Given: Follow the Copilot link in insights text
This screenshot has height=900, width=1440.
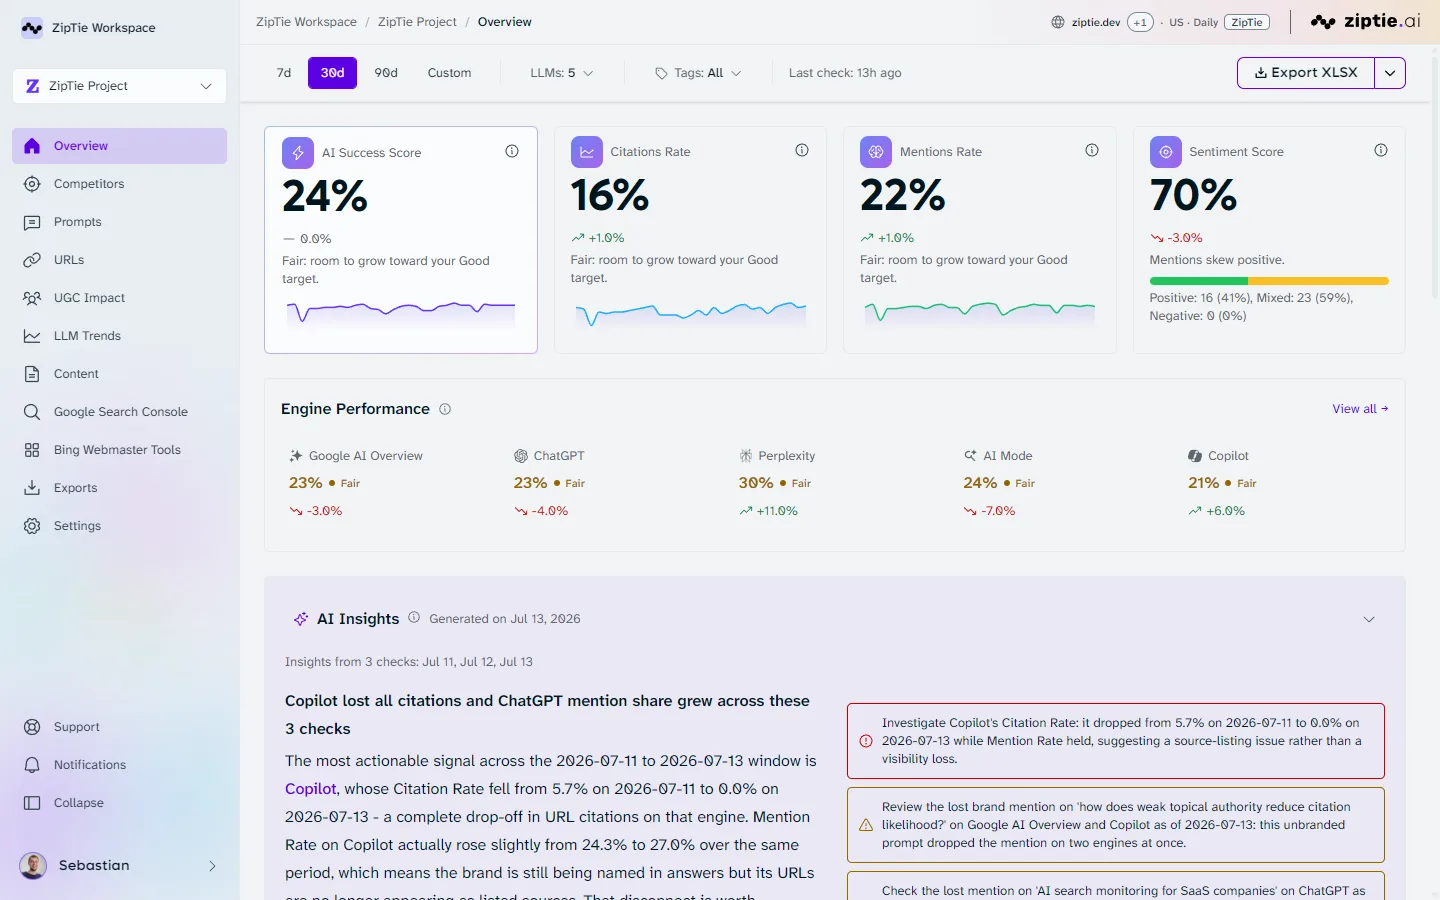Looking at the screenshot, I should [x=311, y=789].
